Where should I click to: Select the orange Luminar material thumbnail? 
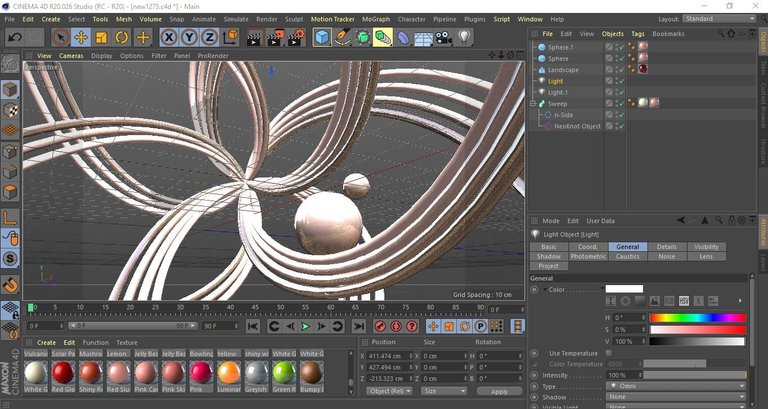[x=229, y=373]
